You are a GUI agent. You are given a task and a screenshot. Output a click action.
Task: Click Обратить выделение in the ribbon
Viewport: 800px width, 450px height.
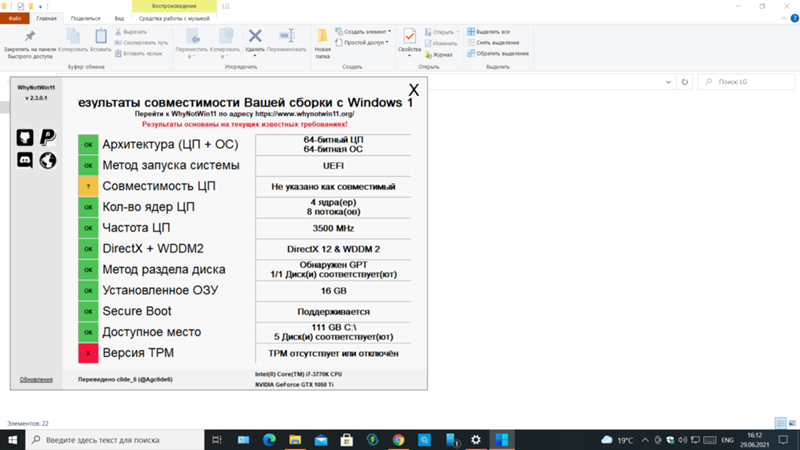pos(498,53)
